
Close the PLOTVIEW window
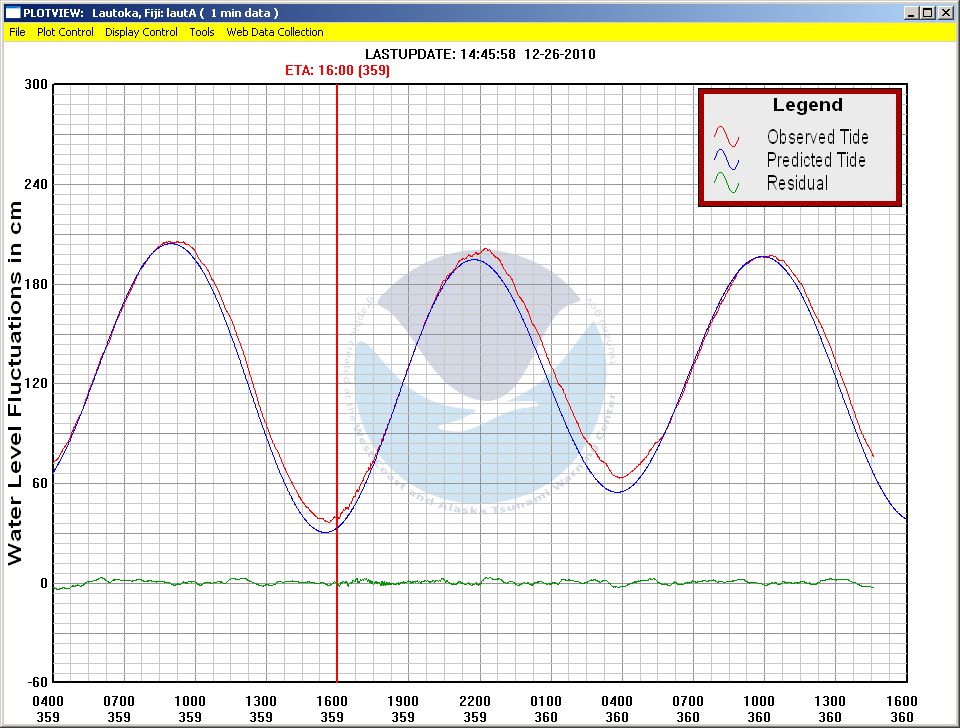(x=945, y=12)
